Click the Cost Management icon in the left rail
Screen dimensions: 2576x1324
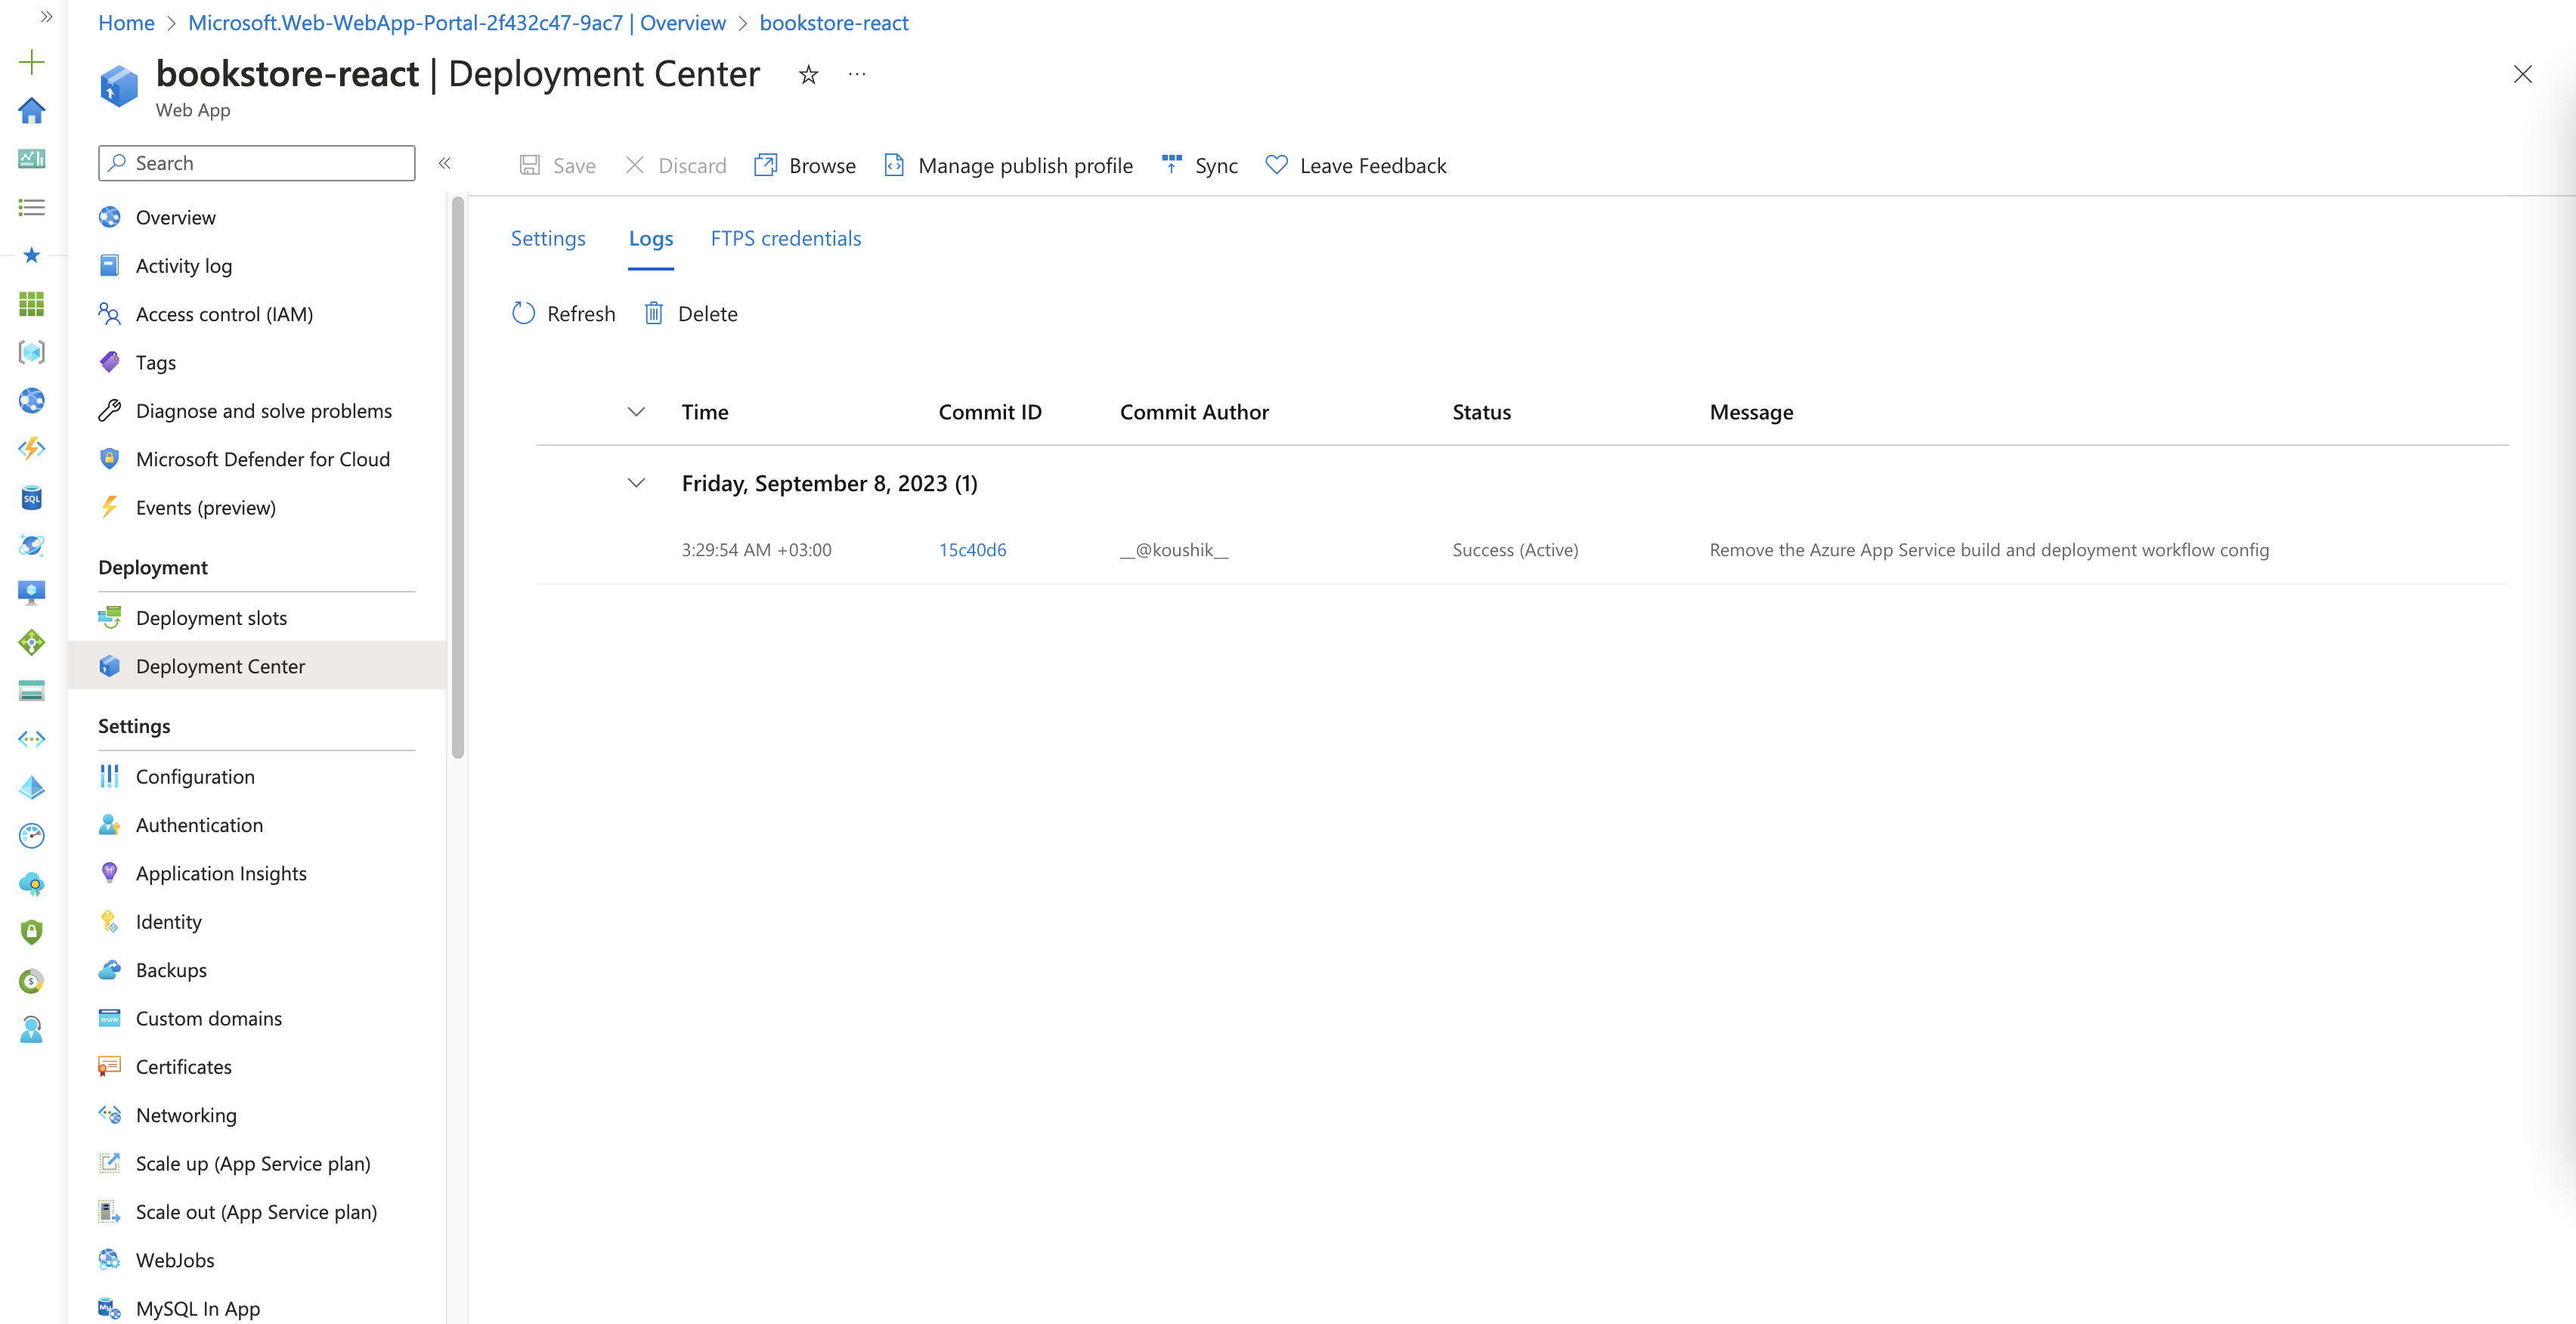point(32,981)
